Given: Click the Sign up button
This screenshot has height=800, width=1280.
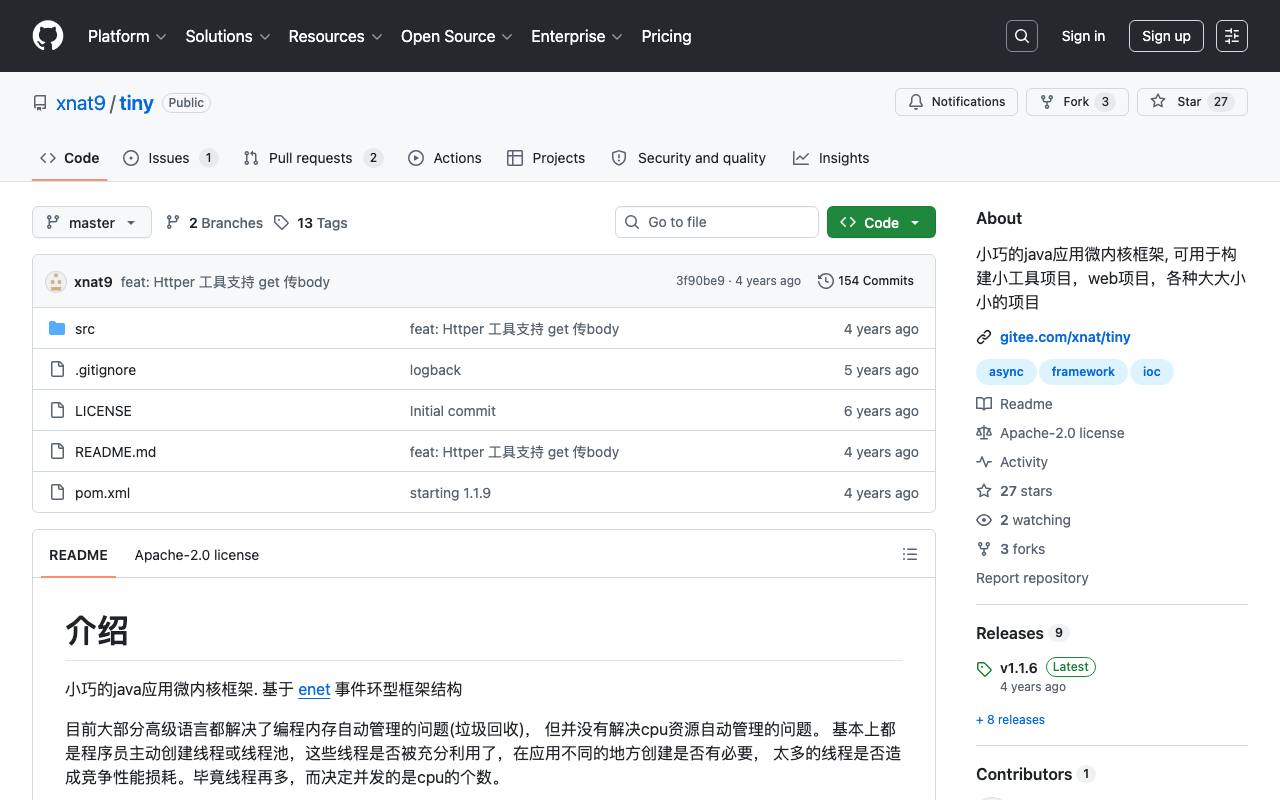Looking at the screenshot, I should click(x=1166, y=36).
